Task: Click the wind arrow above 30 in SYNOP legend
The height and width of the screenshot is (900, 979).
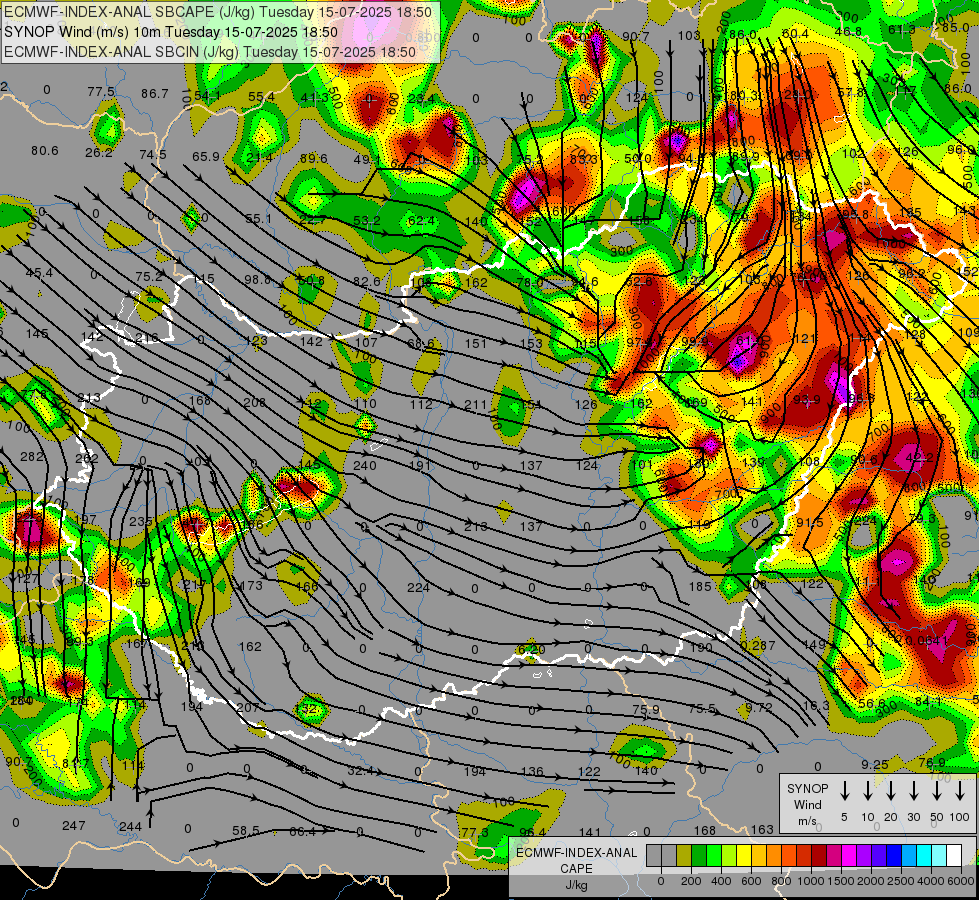Action: click(914, 790)
